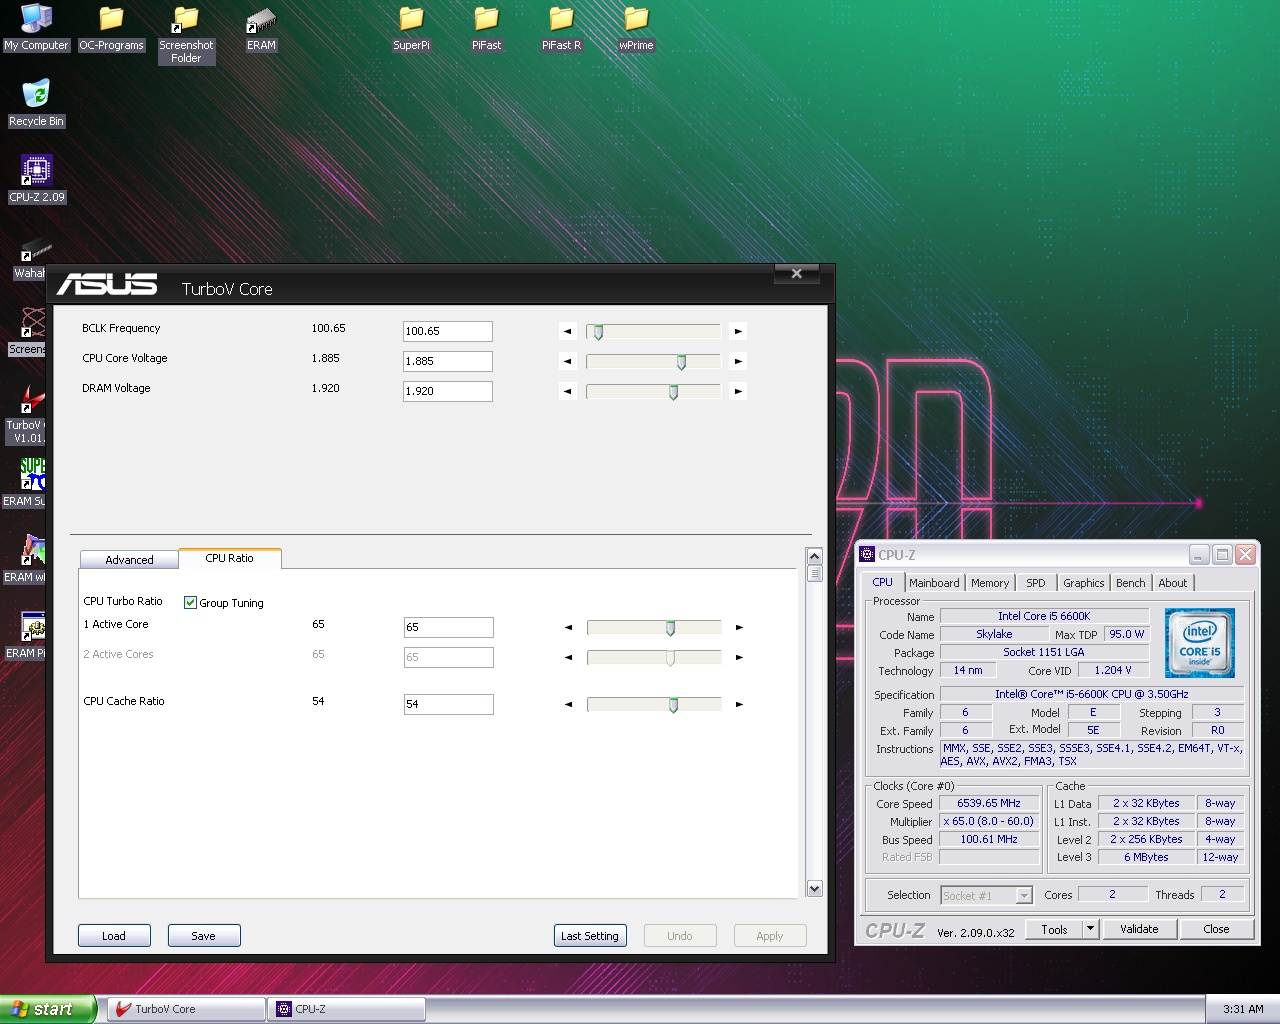Select CPU-Z taskbar button
1280x1024 pixels.
(x=347, y=1009)
